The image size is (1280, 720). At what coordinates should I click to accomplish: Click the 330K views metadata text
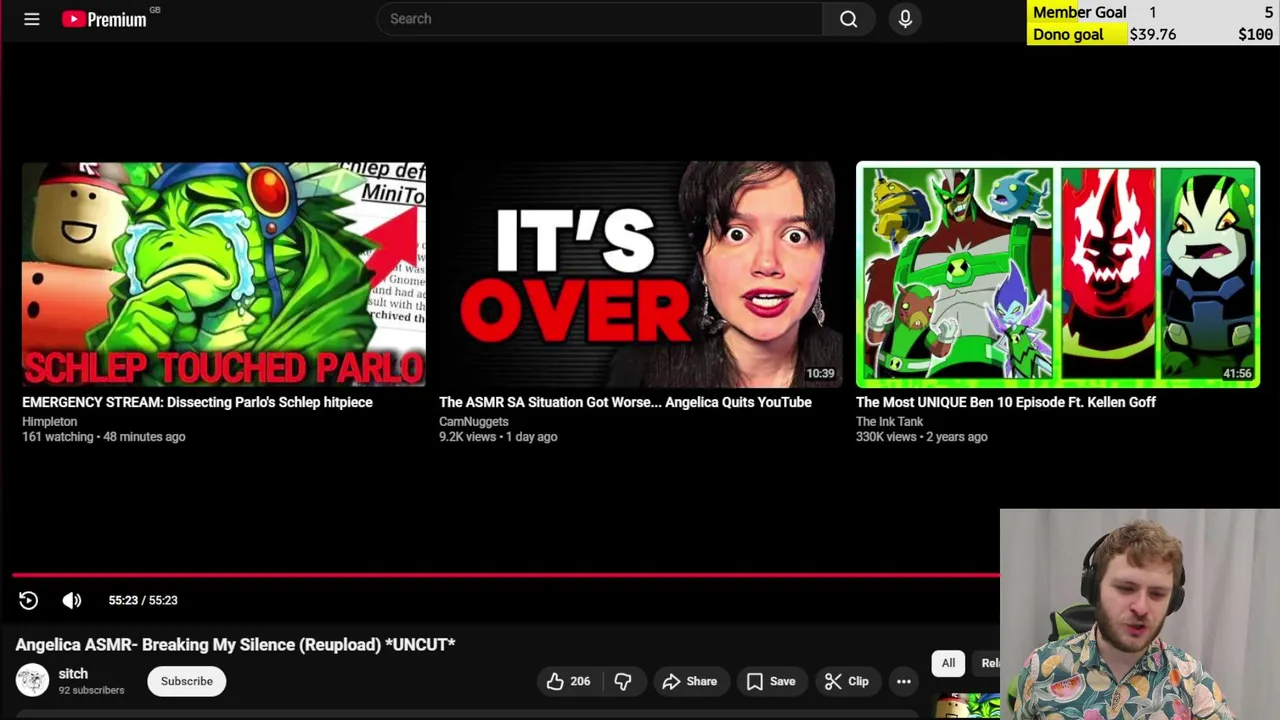886,437
